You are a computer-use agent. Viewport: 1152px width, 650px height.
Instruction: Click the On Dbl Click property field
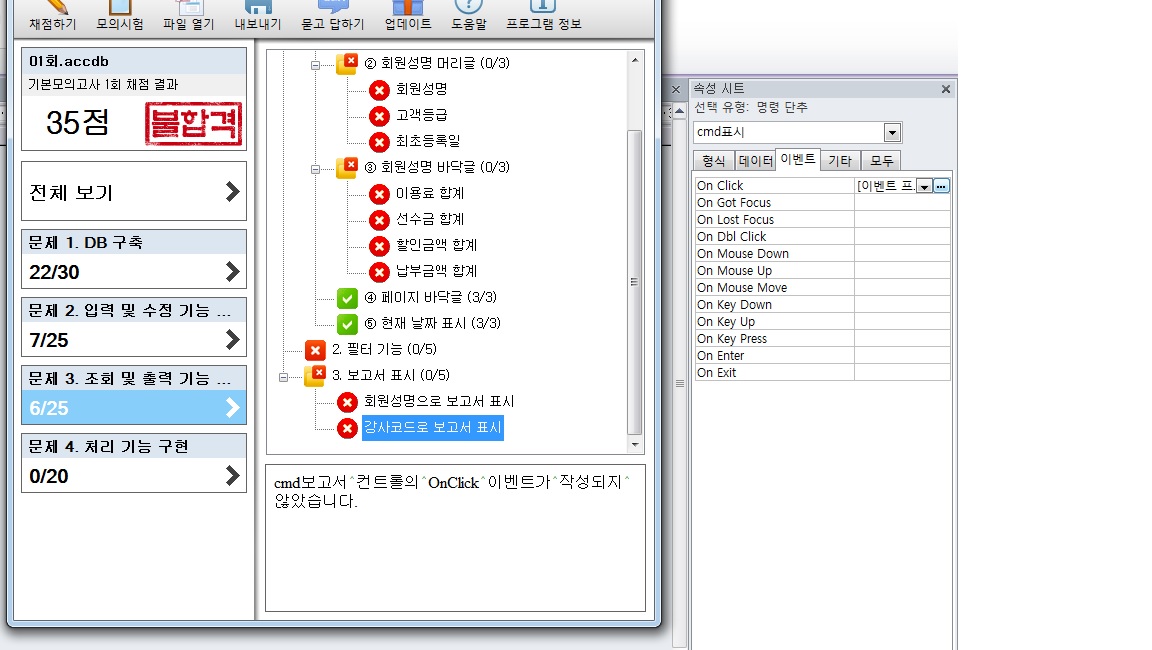coord(901,237)
